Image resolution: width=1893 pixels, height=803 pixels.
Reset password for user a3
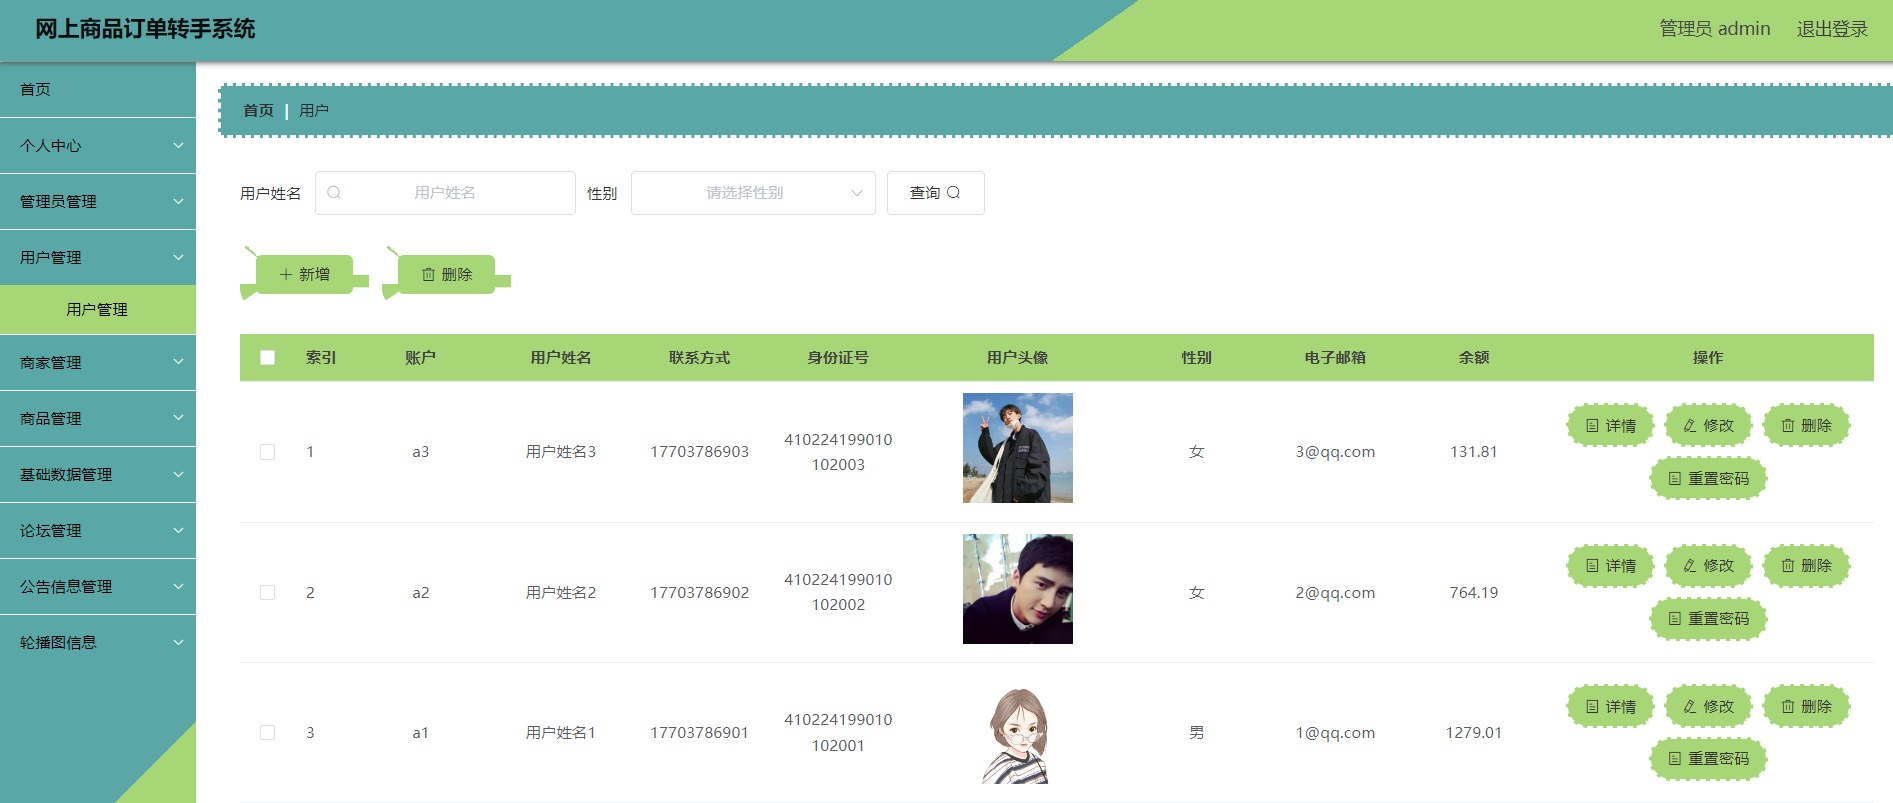(x=1708, y=479)
